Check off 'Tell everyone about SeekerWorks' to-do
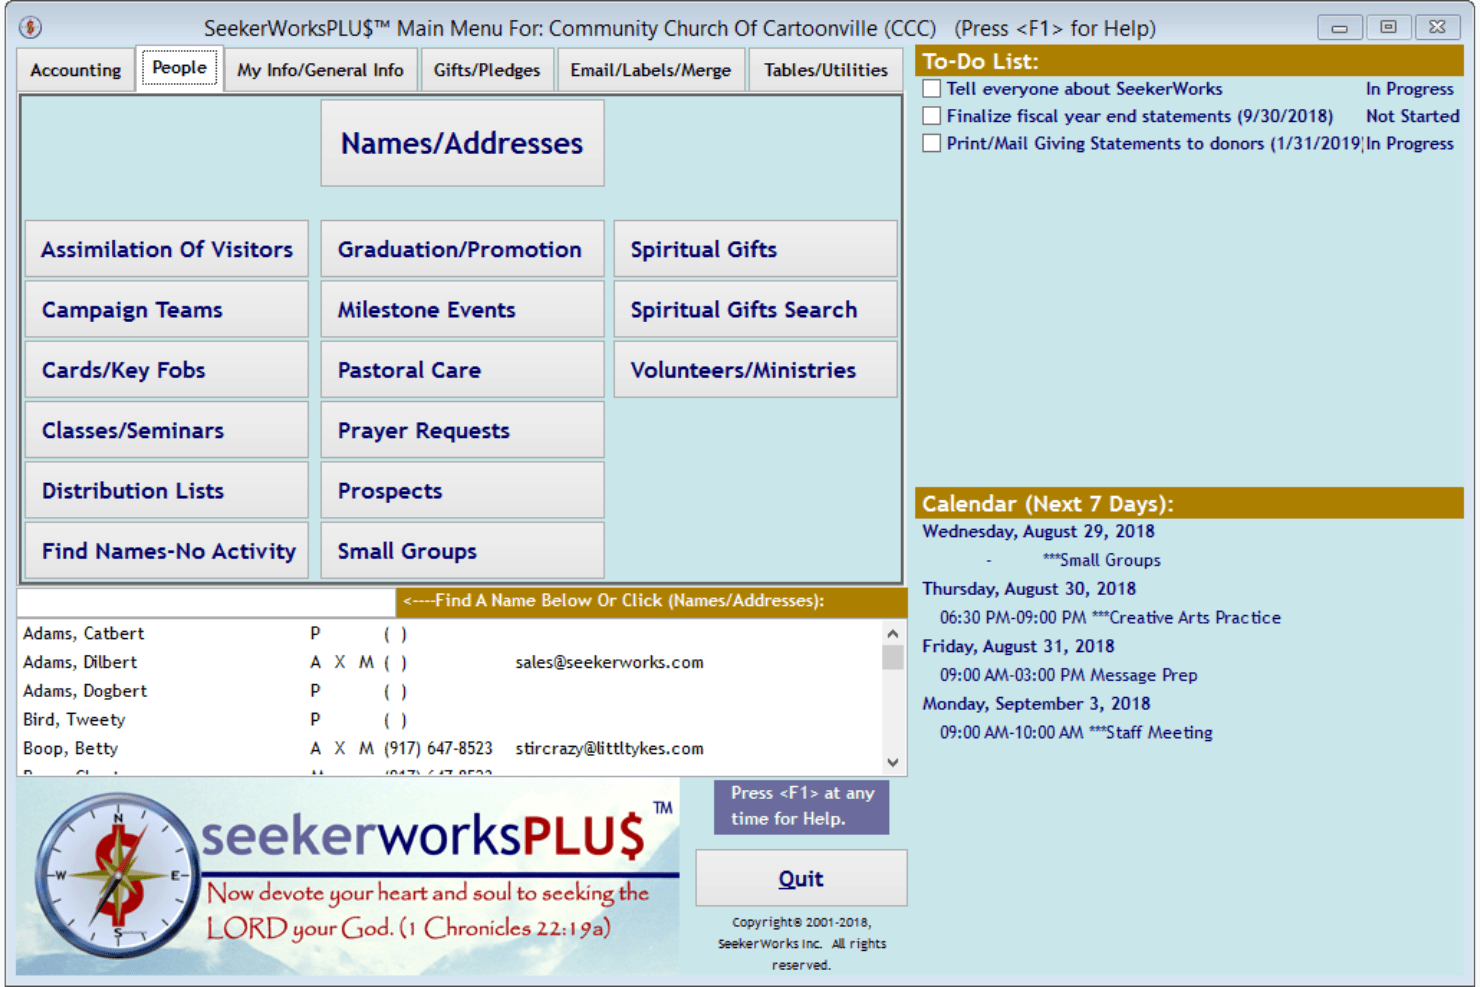This screenshot has height=987, width=1480. pyautogui.click(x=932, y=89)
